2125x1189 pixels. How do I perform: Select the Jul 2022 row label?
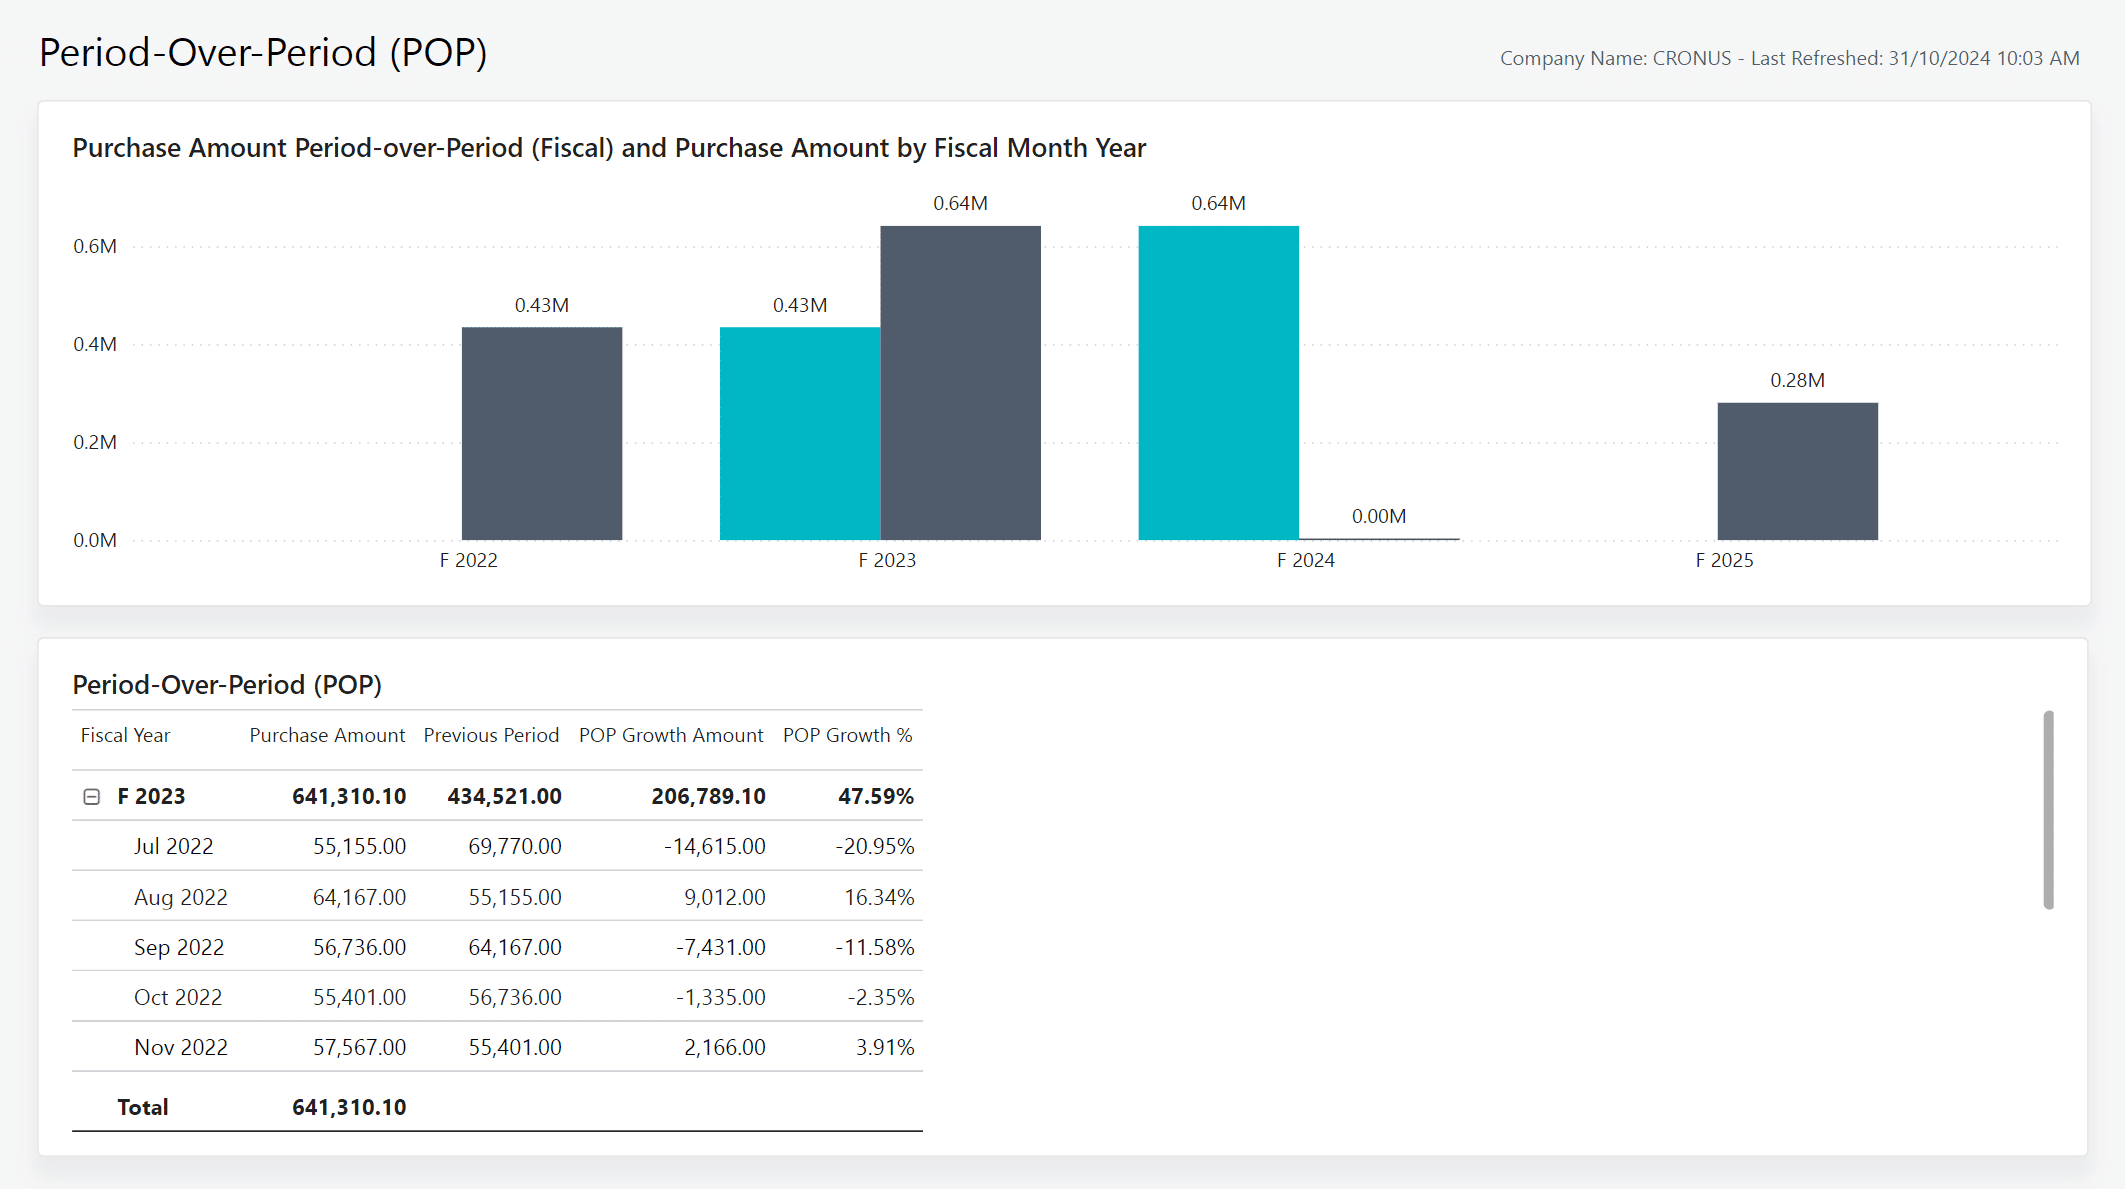tap(174, 847)
